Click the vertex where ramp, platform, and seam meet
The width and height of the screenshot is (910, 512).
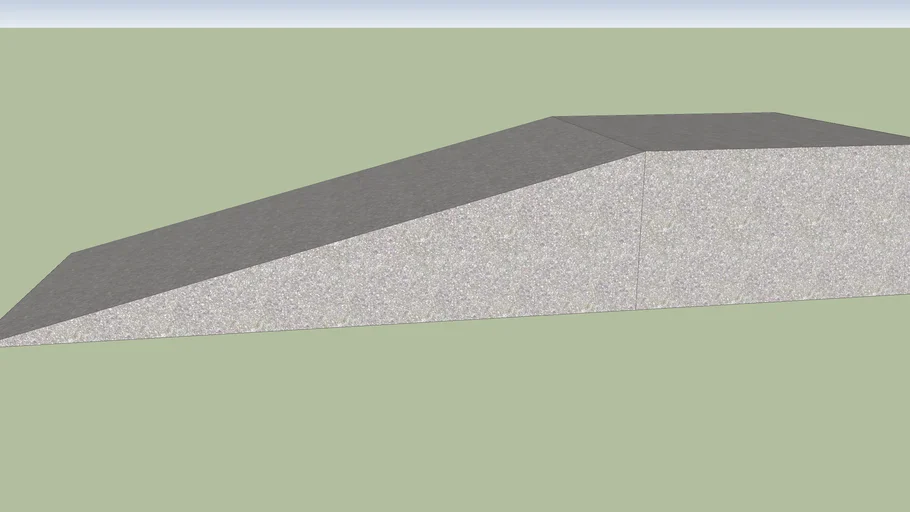tap(643, 152)
